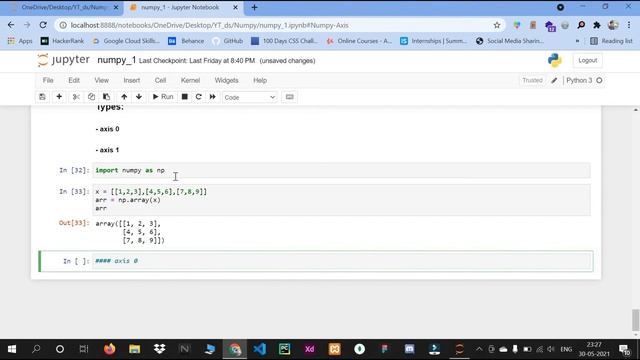Viewport: 640px width, 360px height.
Task: Save the notebook with the floppy disk icon
Action: click(x=42, y=97)
